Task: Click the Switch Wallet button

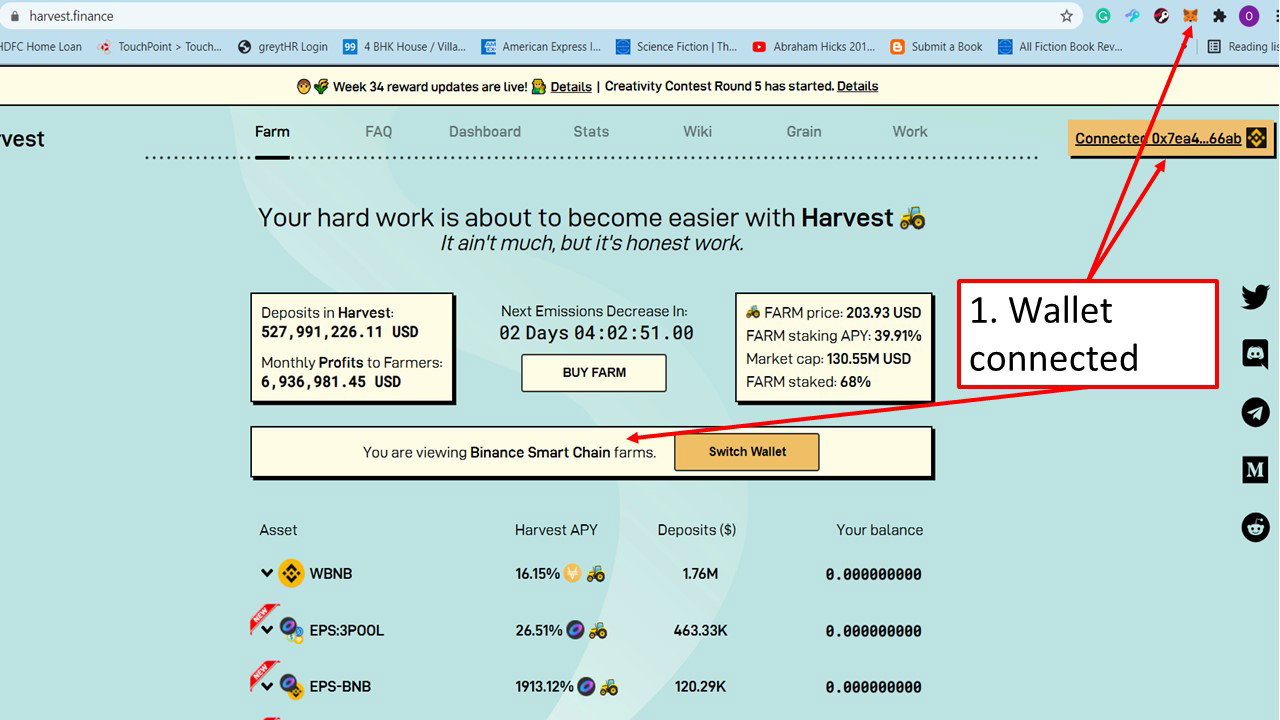Action: coord(747,452)
